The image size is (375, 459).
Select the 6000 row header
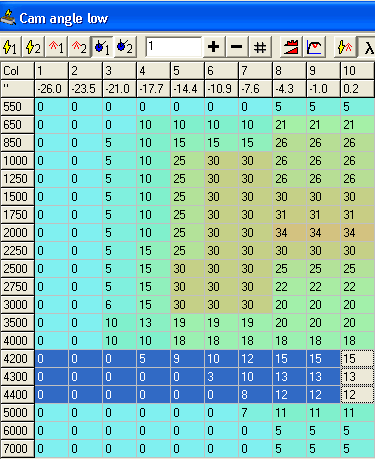click(x=17, y=431)
